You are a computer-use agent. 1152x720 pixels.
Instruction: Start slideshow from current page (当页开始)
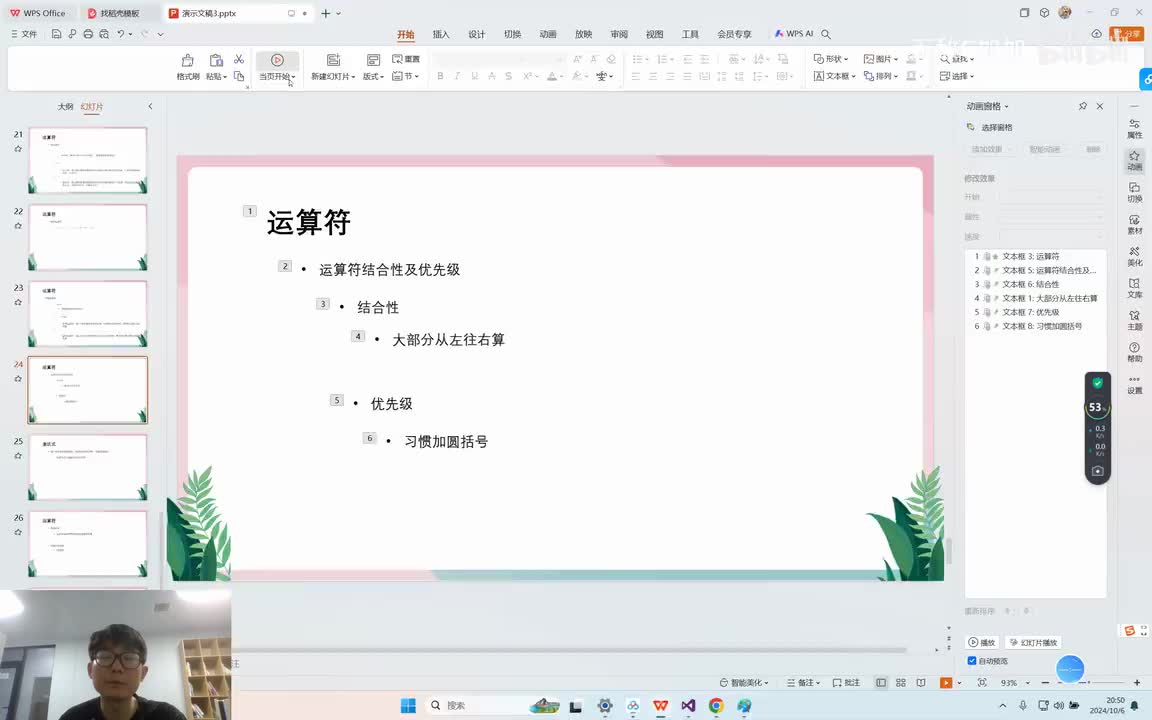(x=277, y=66)
